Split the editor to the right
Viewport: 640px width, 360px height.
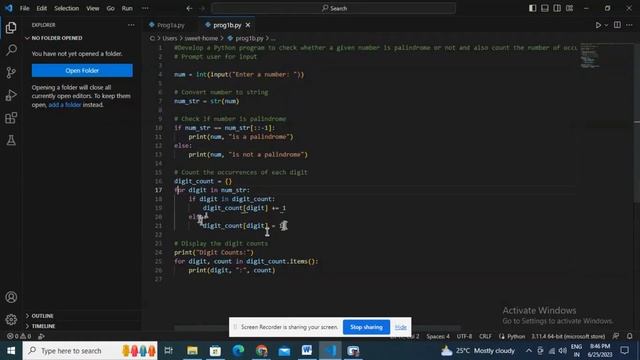pos(617,25)
